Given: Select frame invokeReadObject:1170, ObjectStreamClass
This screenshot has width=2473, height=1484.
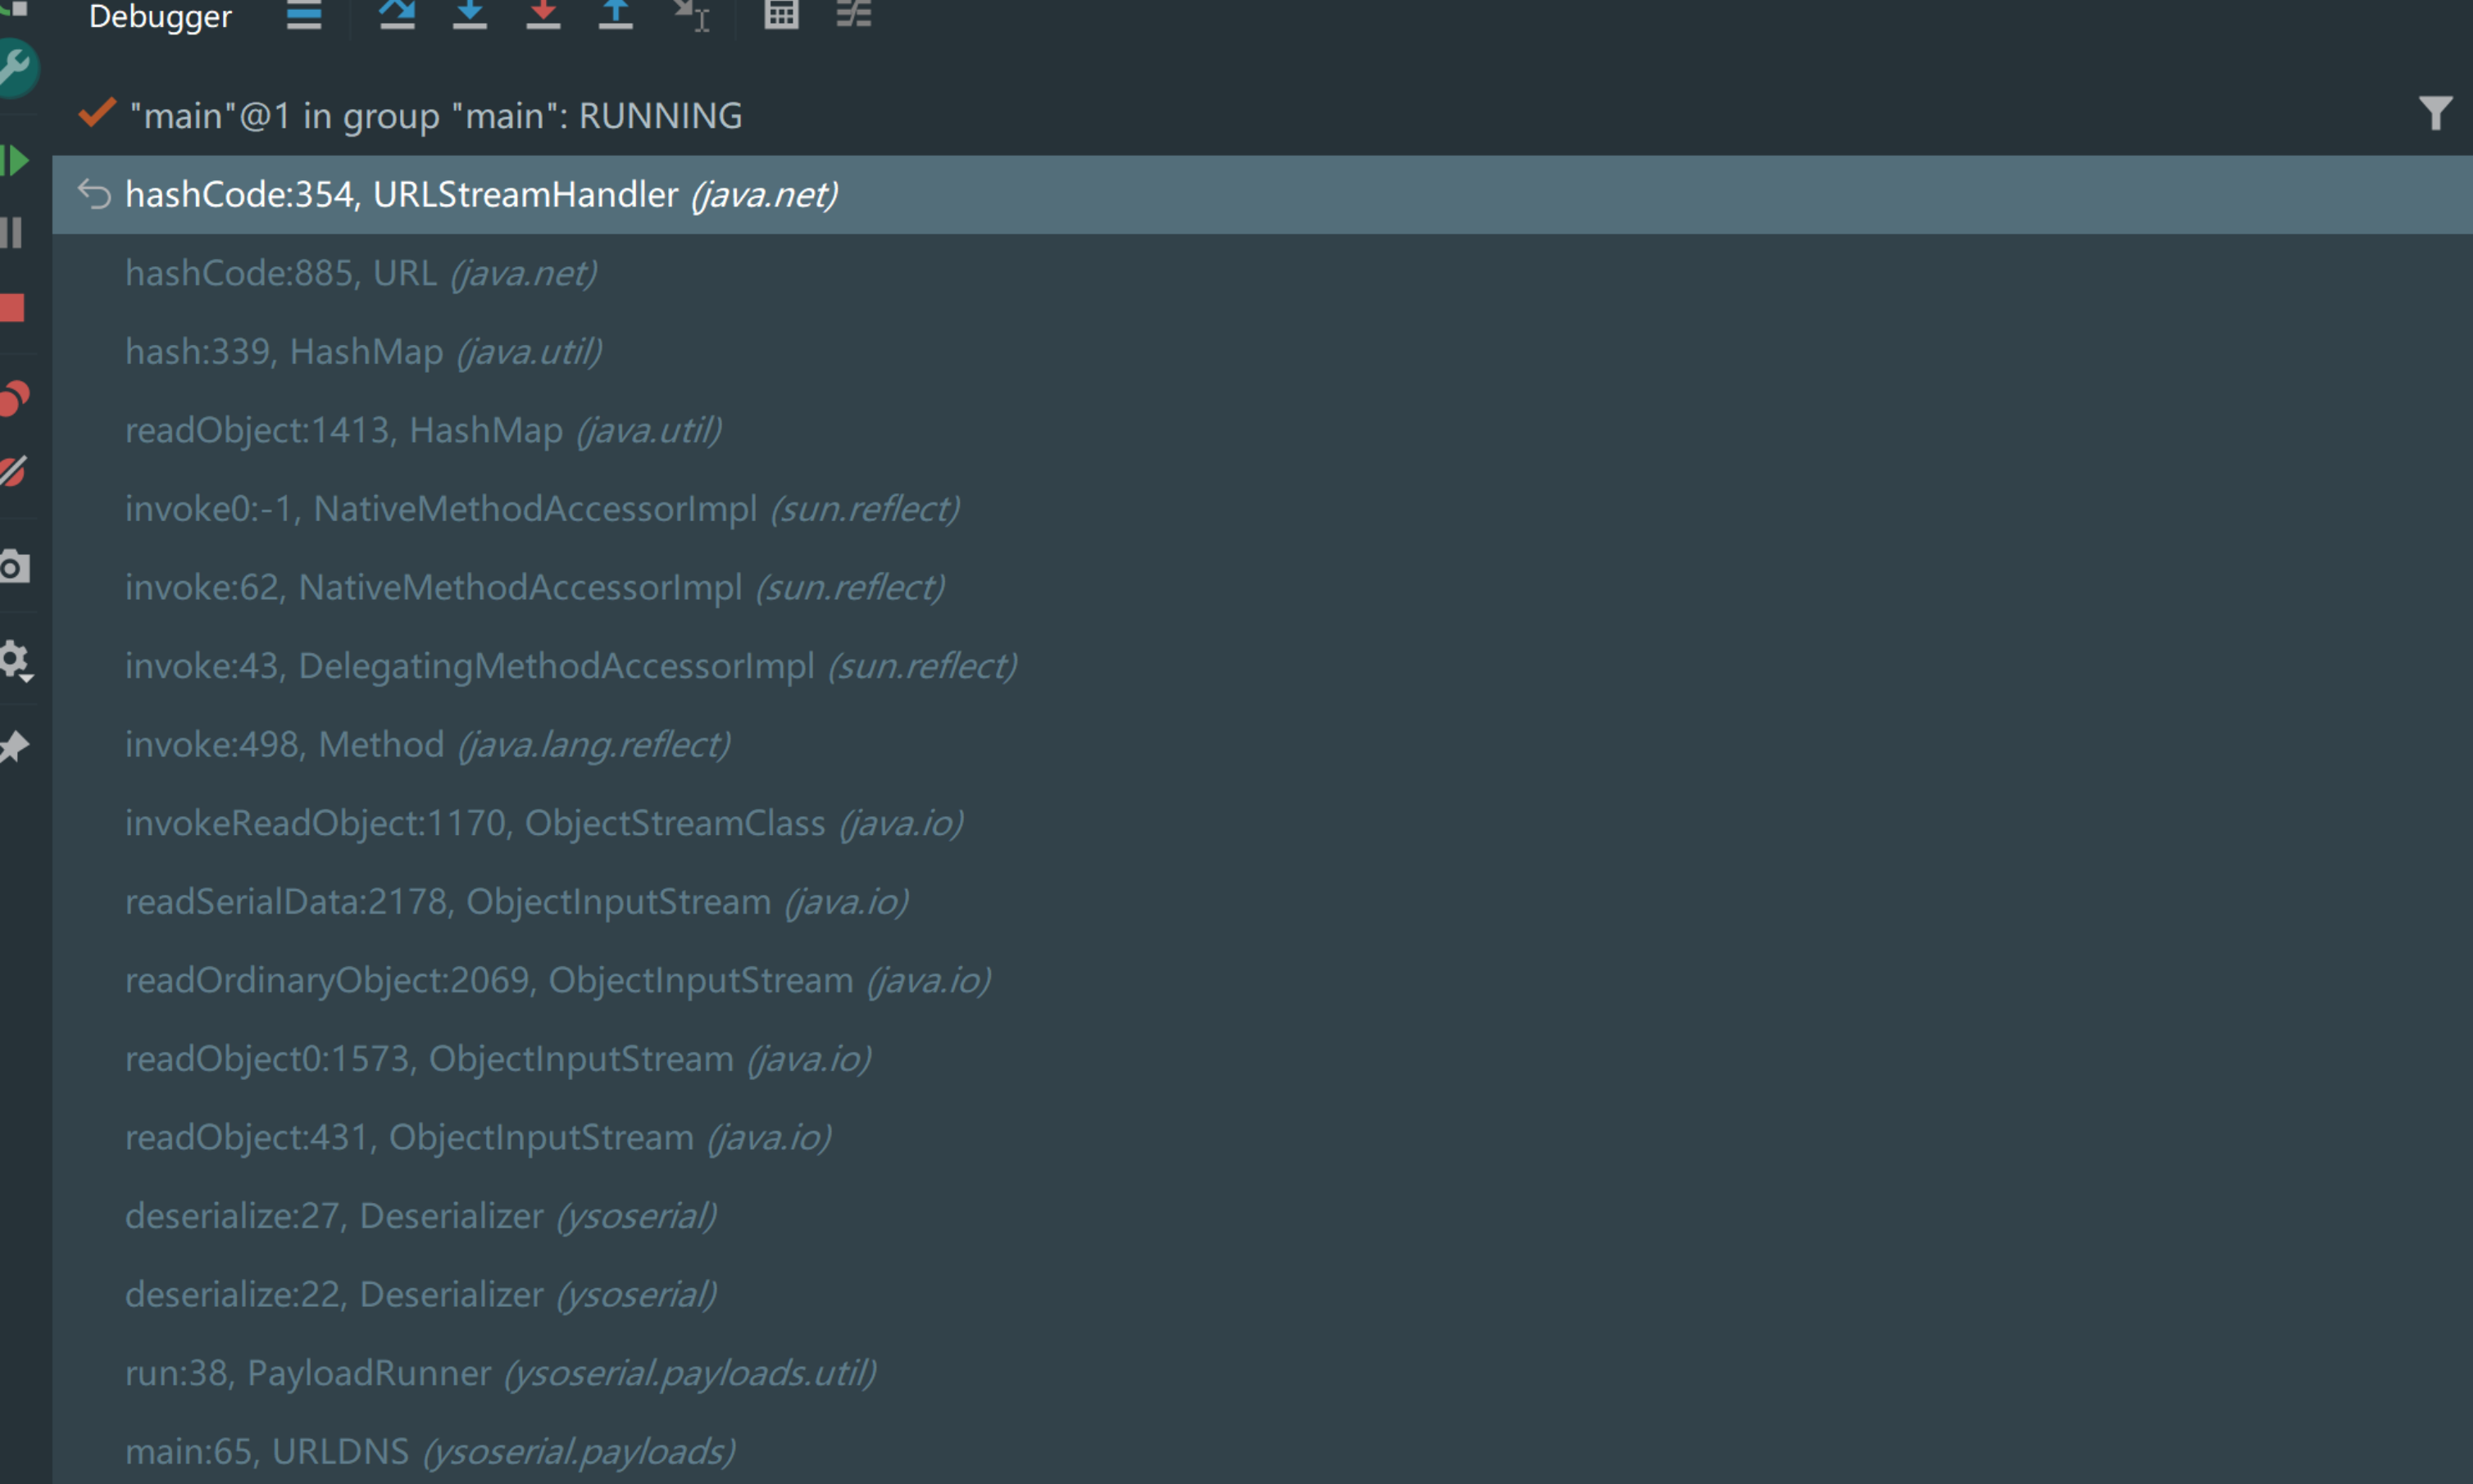Looking at the screenshot, I should click(1262, 823).
